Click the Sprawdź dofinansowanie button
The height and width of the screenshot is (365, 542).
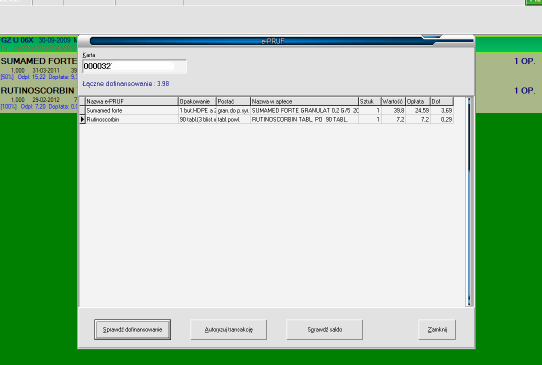[x=132, y=329]
